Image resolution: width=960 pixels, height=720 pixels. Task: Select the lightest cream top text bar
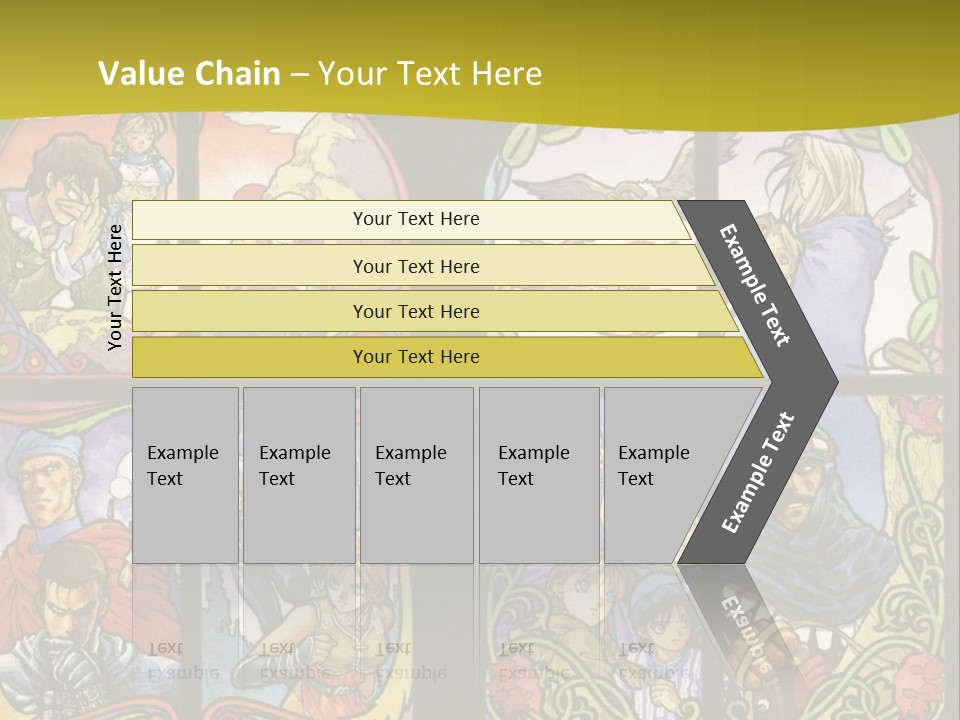415,219
